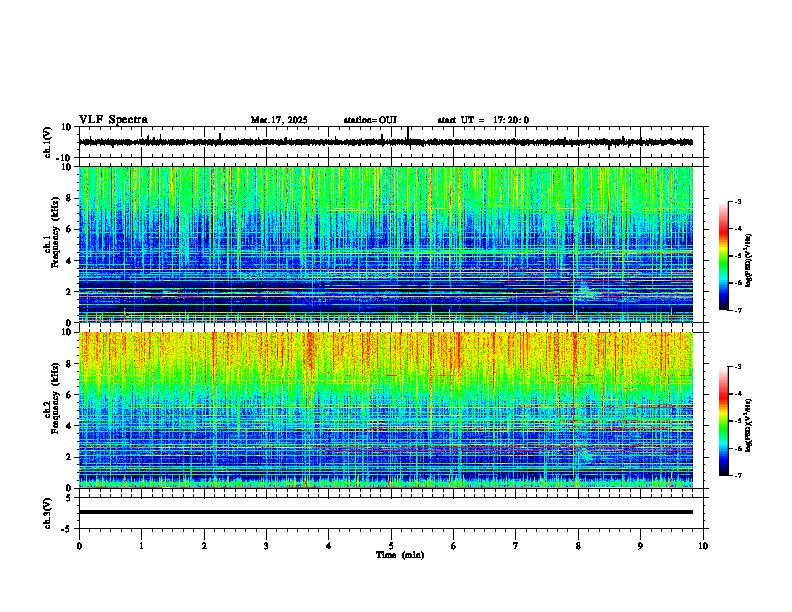Click the "-7" tick on ch.2 color bar

click(x=737, y=476)
